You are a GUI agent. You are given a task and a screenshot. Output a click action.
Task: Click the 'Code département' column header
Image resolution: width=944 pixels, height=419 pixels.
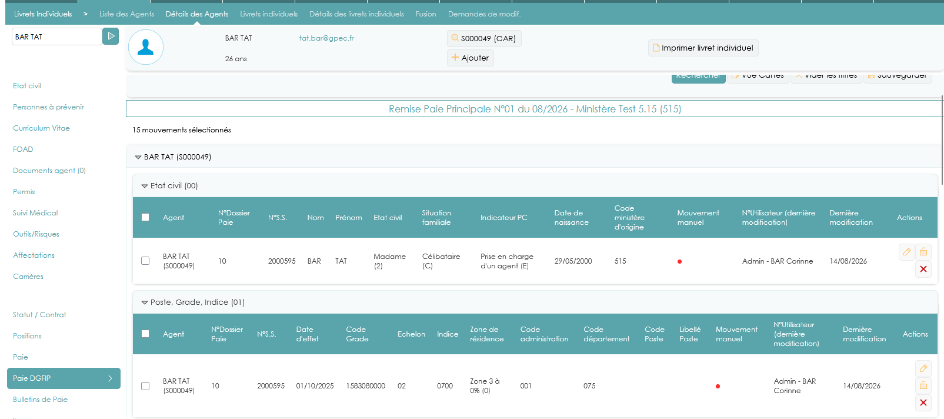pos(606,334)
